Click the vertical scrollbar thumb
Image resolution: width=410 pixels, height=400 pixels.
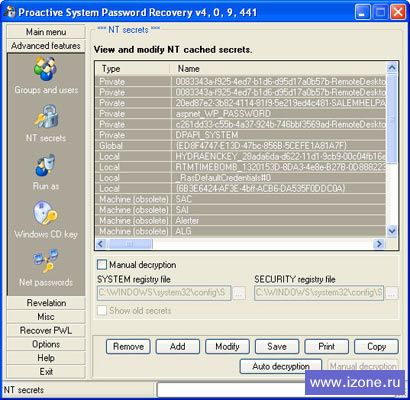(392, 119)
